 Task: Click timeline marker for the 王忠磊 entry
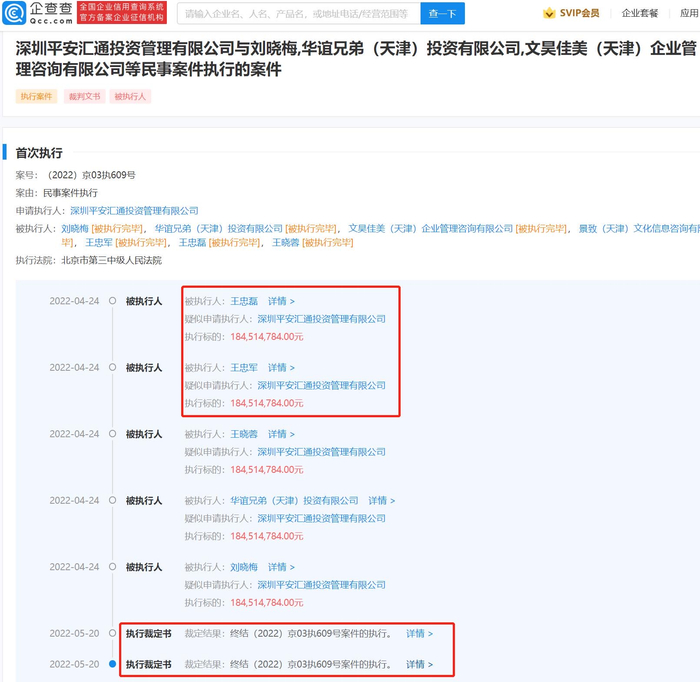(x=112, y=301)
